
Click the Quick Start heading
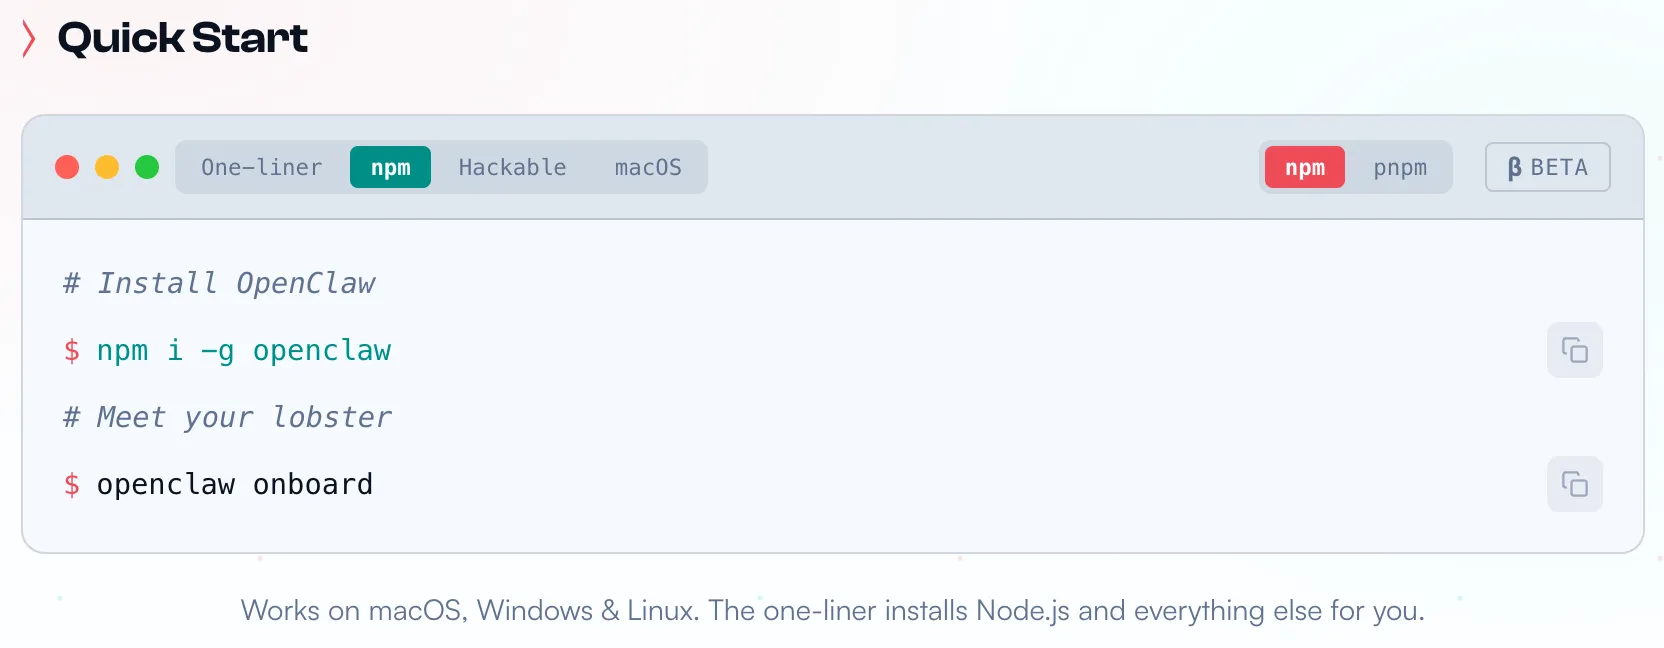(183, 38)
